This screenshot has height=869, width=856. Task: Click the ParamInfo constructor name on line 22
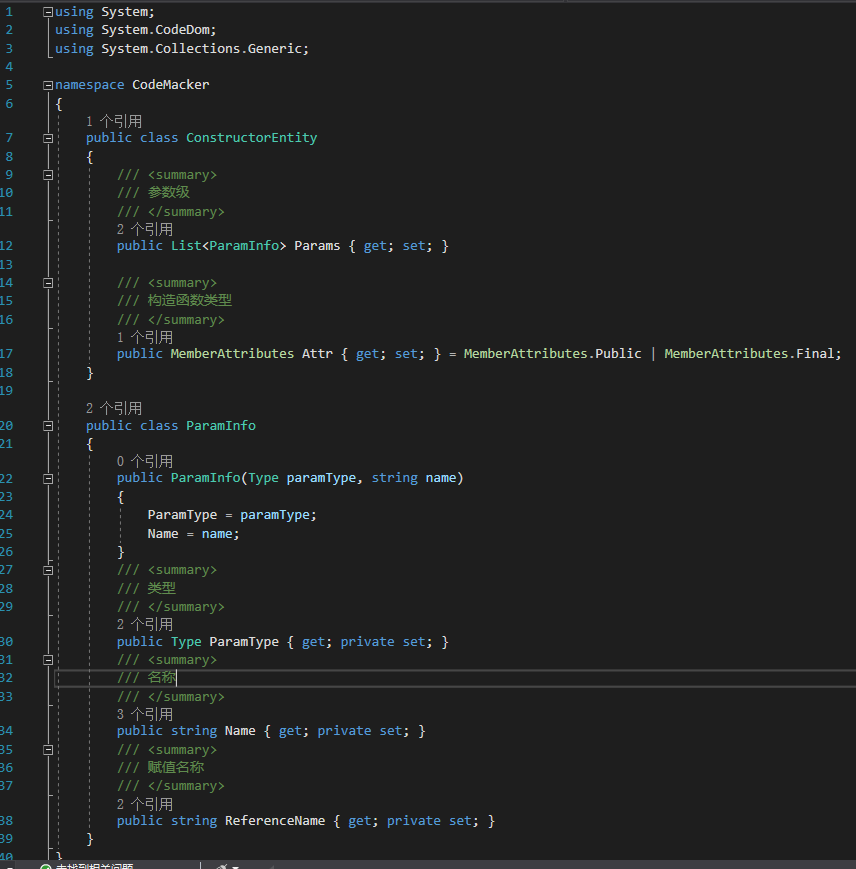click(x=206, y=478)
